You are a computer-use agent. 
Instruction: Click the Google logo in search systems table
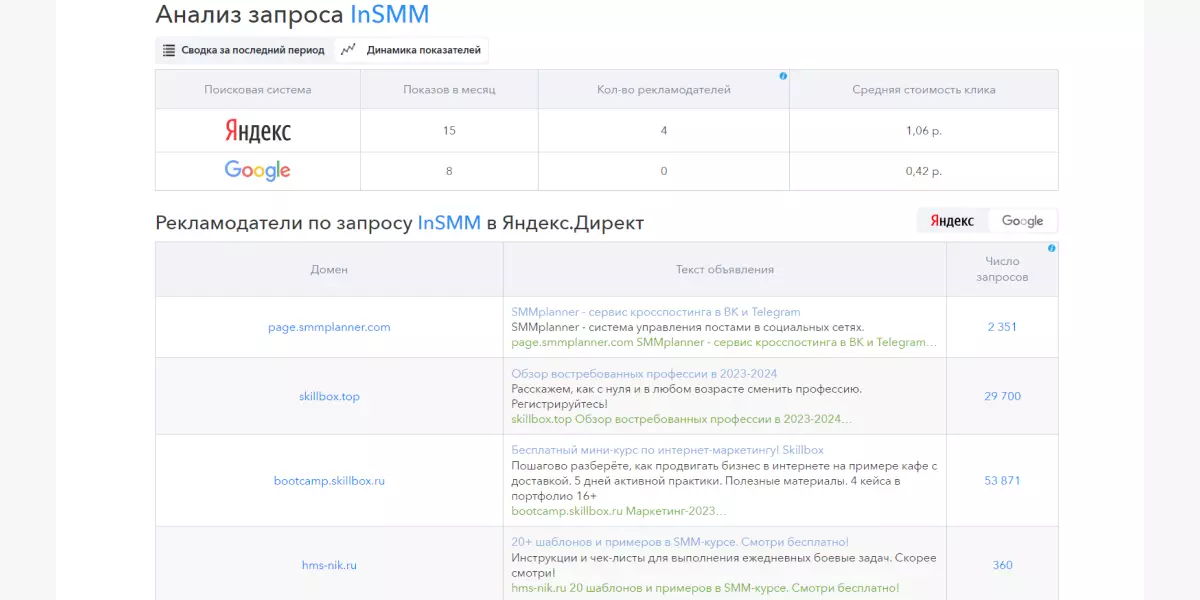(258, 171)
